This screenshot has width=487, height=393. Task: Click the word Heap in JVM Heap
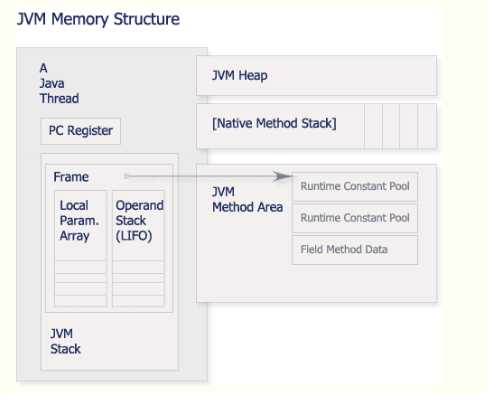coord(253,76)
